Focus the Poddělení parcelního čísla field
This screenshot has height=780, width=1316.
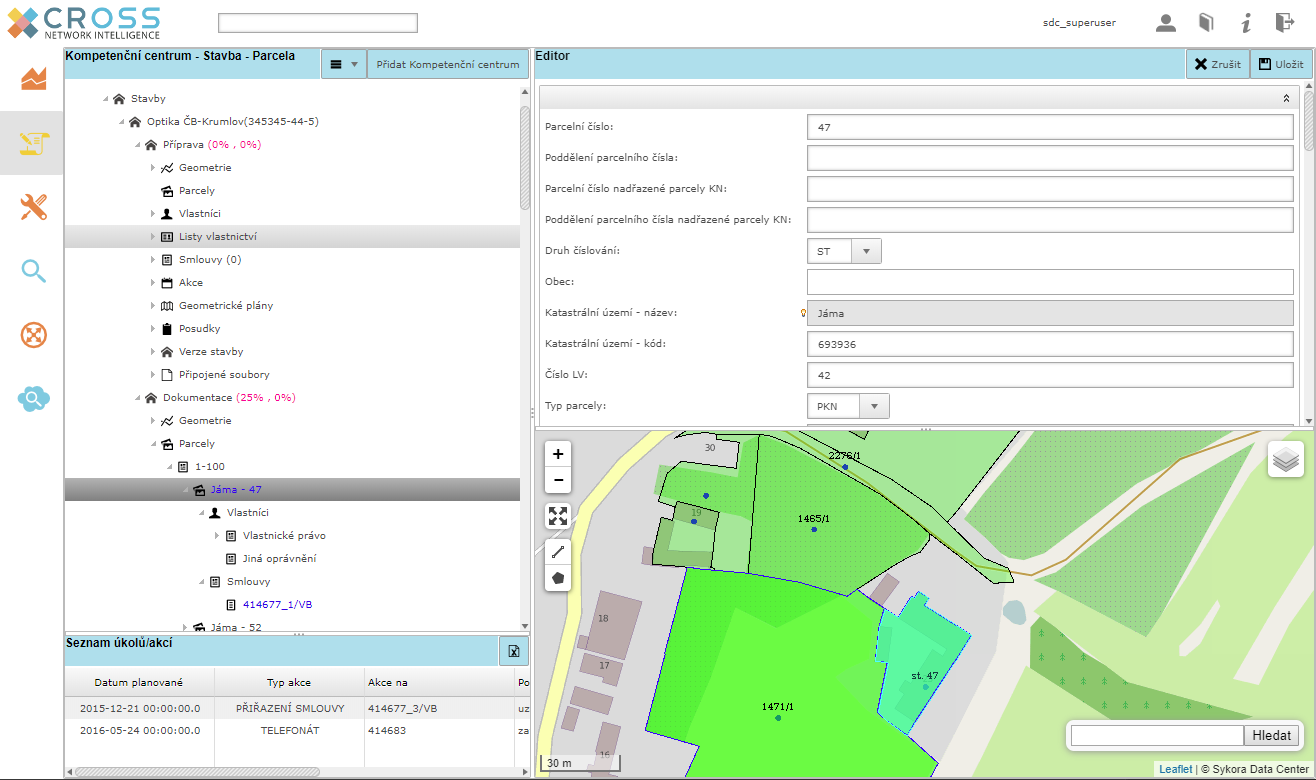point(1050,158)
